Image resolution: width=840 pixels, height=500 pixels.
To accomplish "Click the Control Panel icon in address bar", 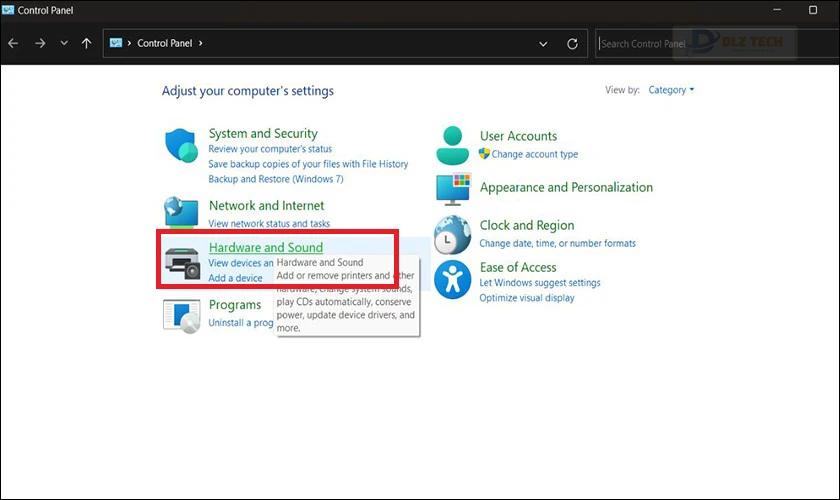I will pyautogui.click(x=116, y=43).
